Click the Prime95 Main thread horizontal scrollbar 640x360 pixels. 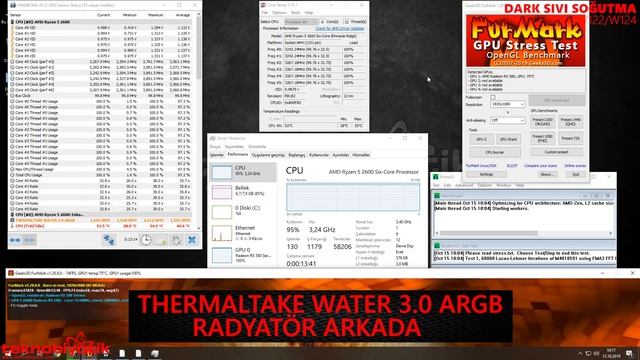tap(524, 233)
